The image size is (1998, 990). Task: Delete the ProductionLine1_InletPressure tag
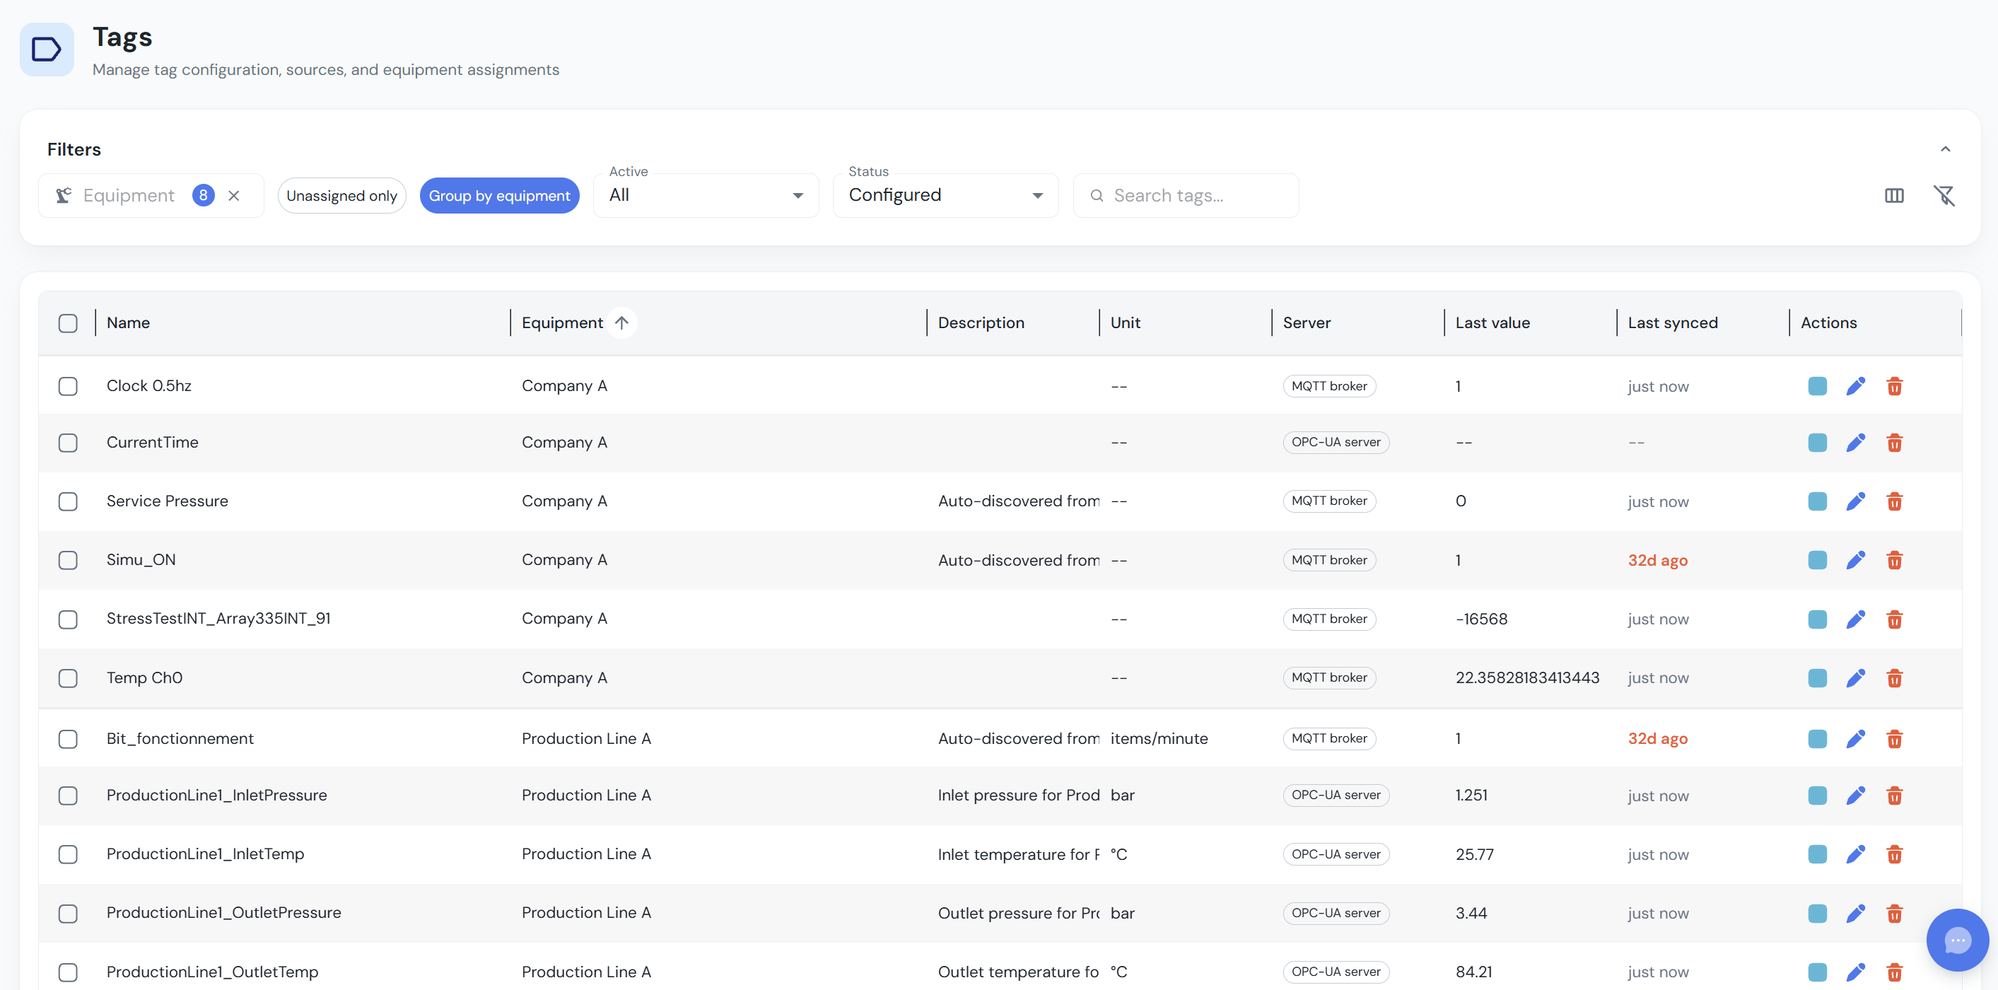point(1894,796)
